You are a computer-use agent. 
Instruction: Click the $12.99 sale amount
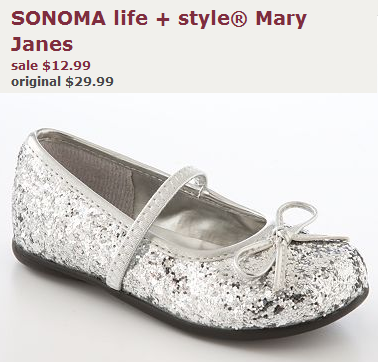66,65
